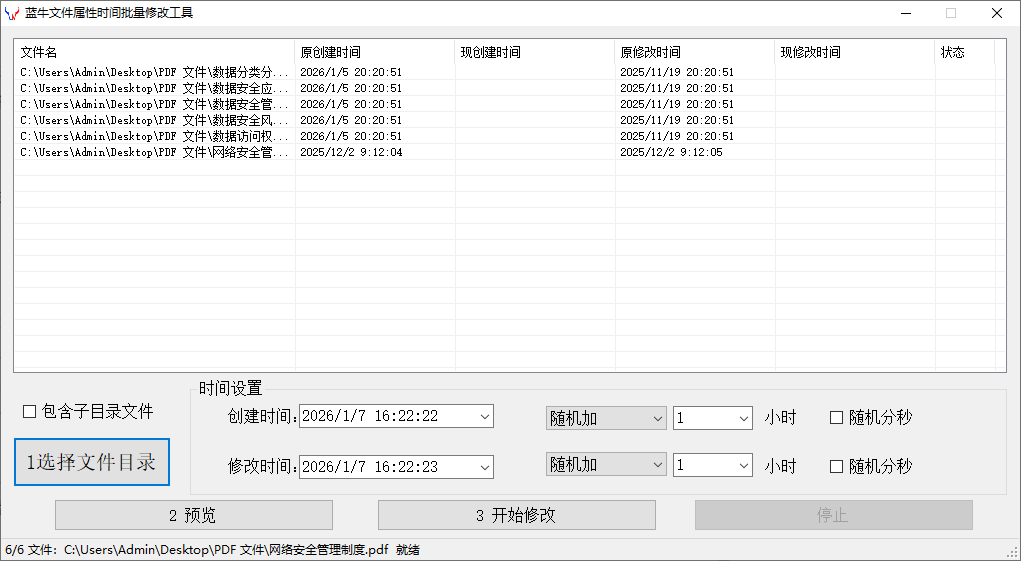
Task: Expand 随机加 dropdown in 修改时间 row
Action: 657,465
